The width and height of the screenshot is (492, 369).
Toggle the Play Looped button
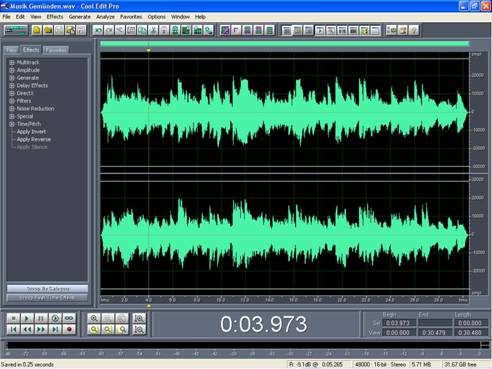click(x=69, y=318)
